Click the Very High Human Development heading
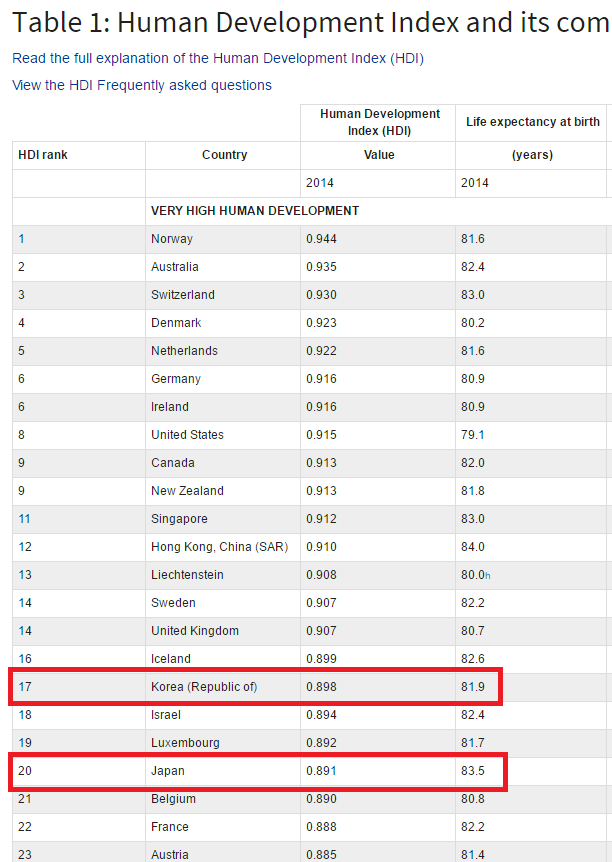The height and width of the screenshot is (862, 612). pos(255,211)
